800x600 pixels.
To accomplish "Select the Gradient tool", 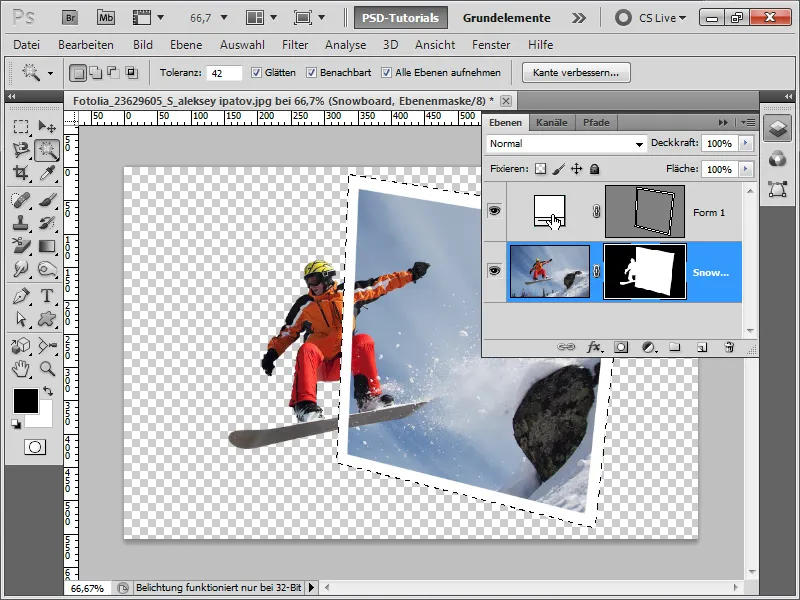I will pos(47,246).
